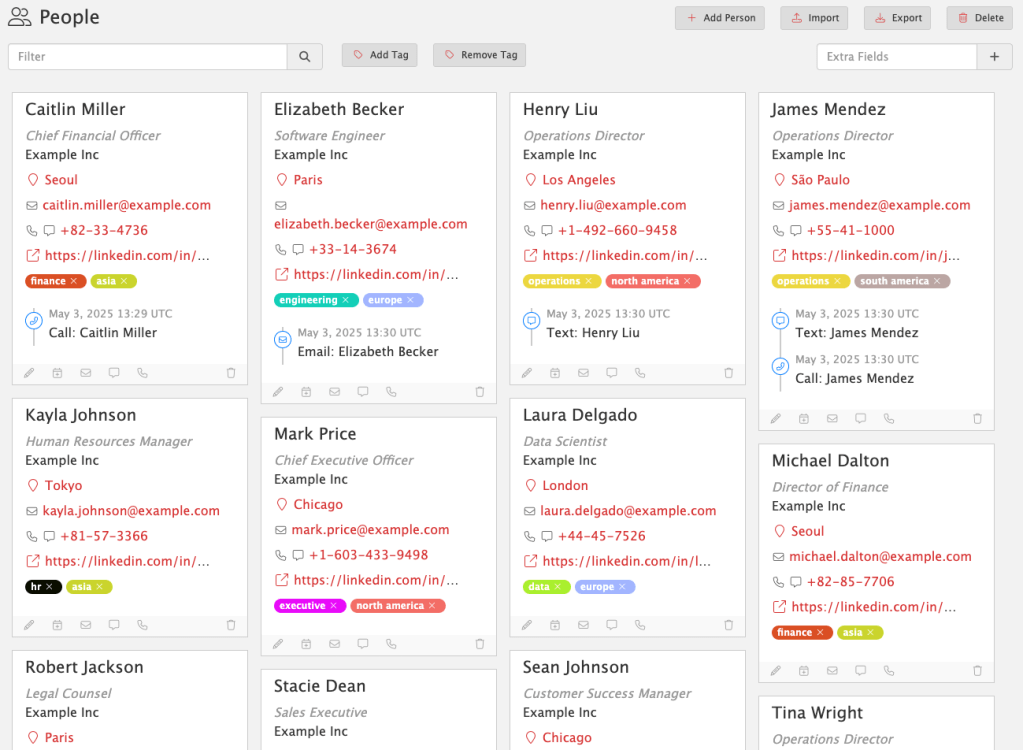
Task: Open Mark Price's email address link
Action: coord(370,530)
